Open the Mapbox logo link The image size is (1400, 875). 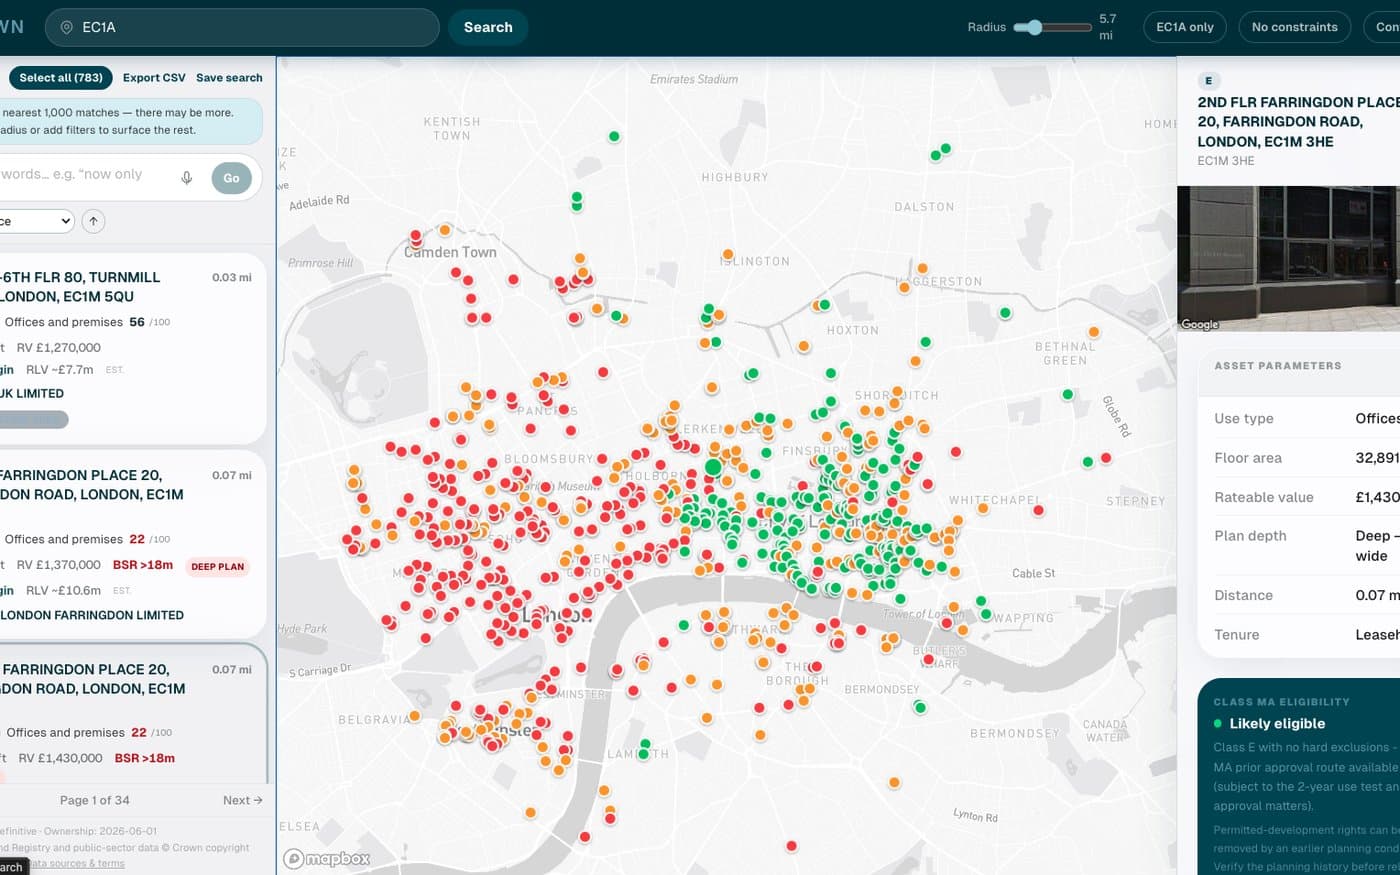pyautogui.click(x=327, y=858)
